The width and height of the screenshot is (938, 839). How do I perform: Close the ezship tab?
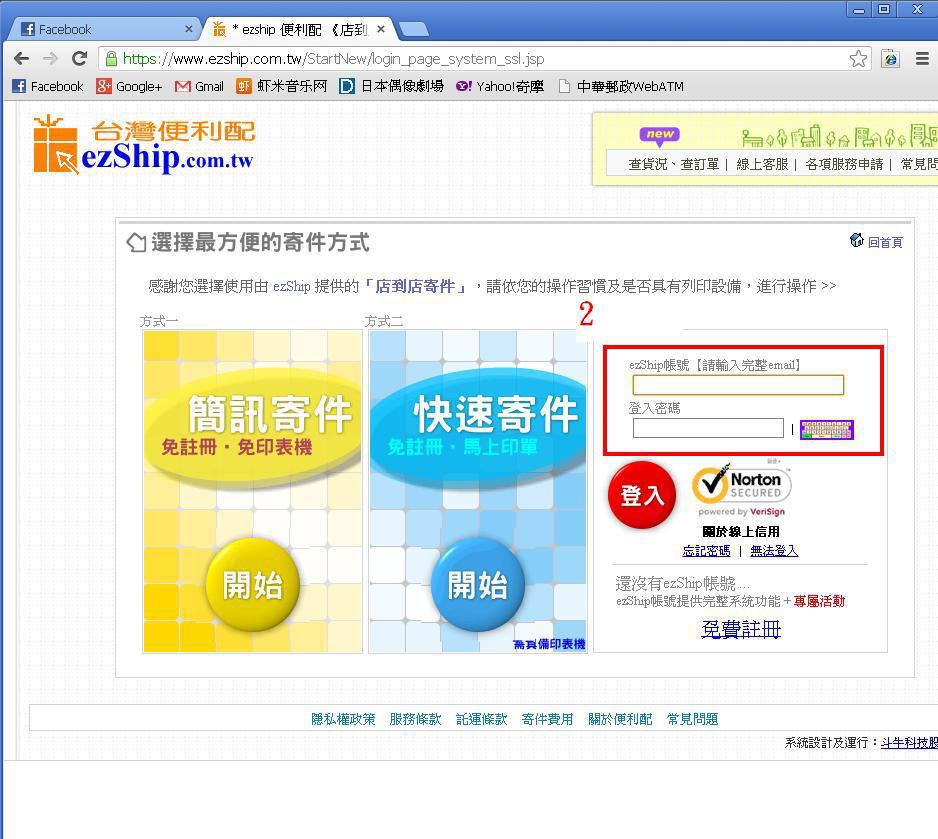(381, 29)
